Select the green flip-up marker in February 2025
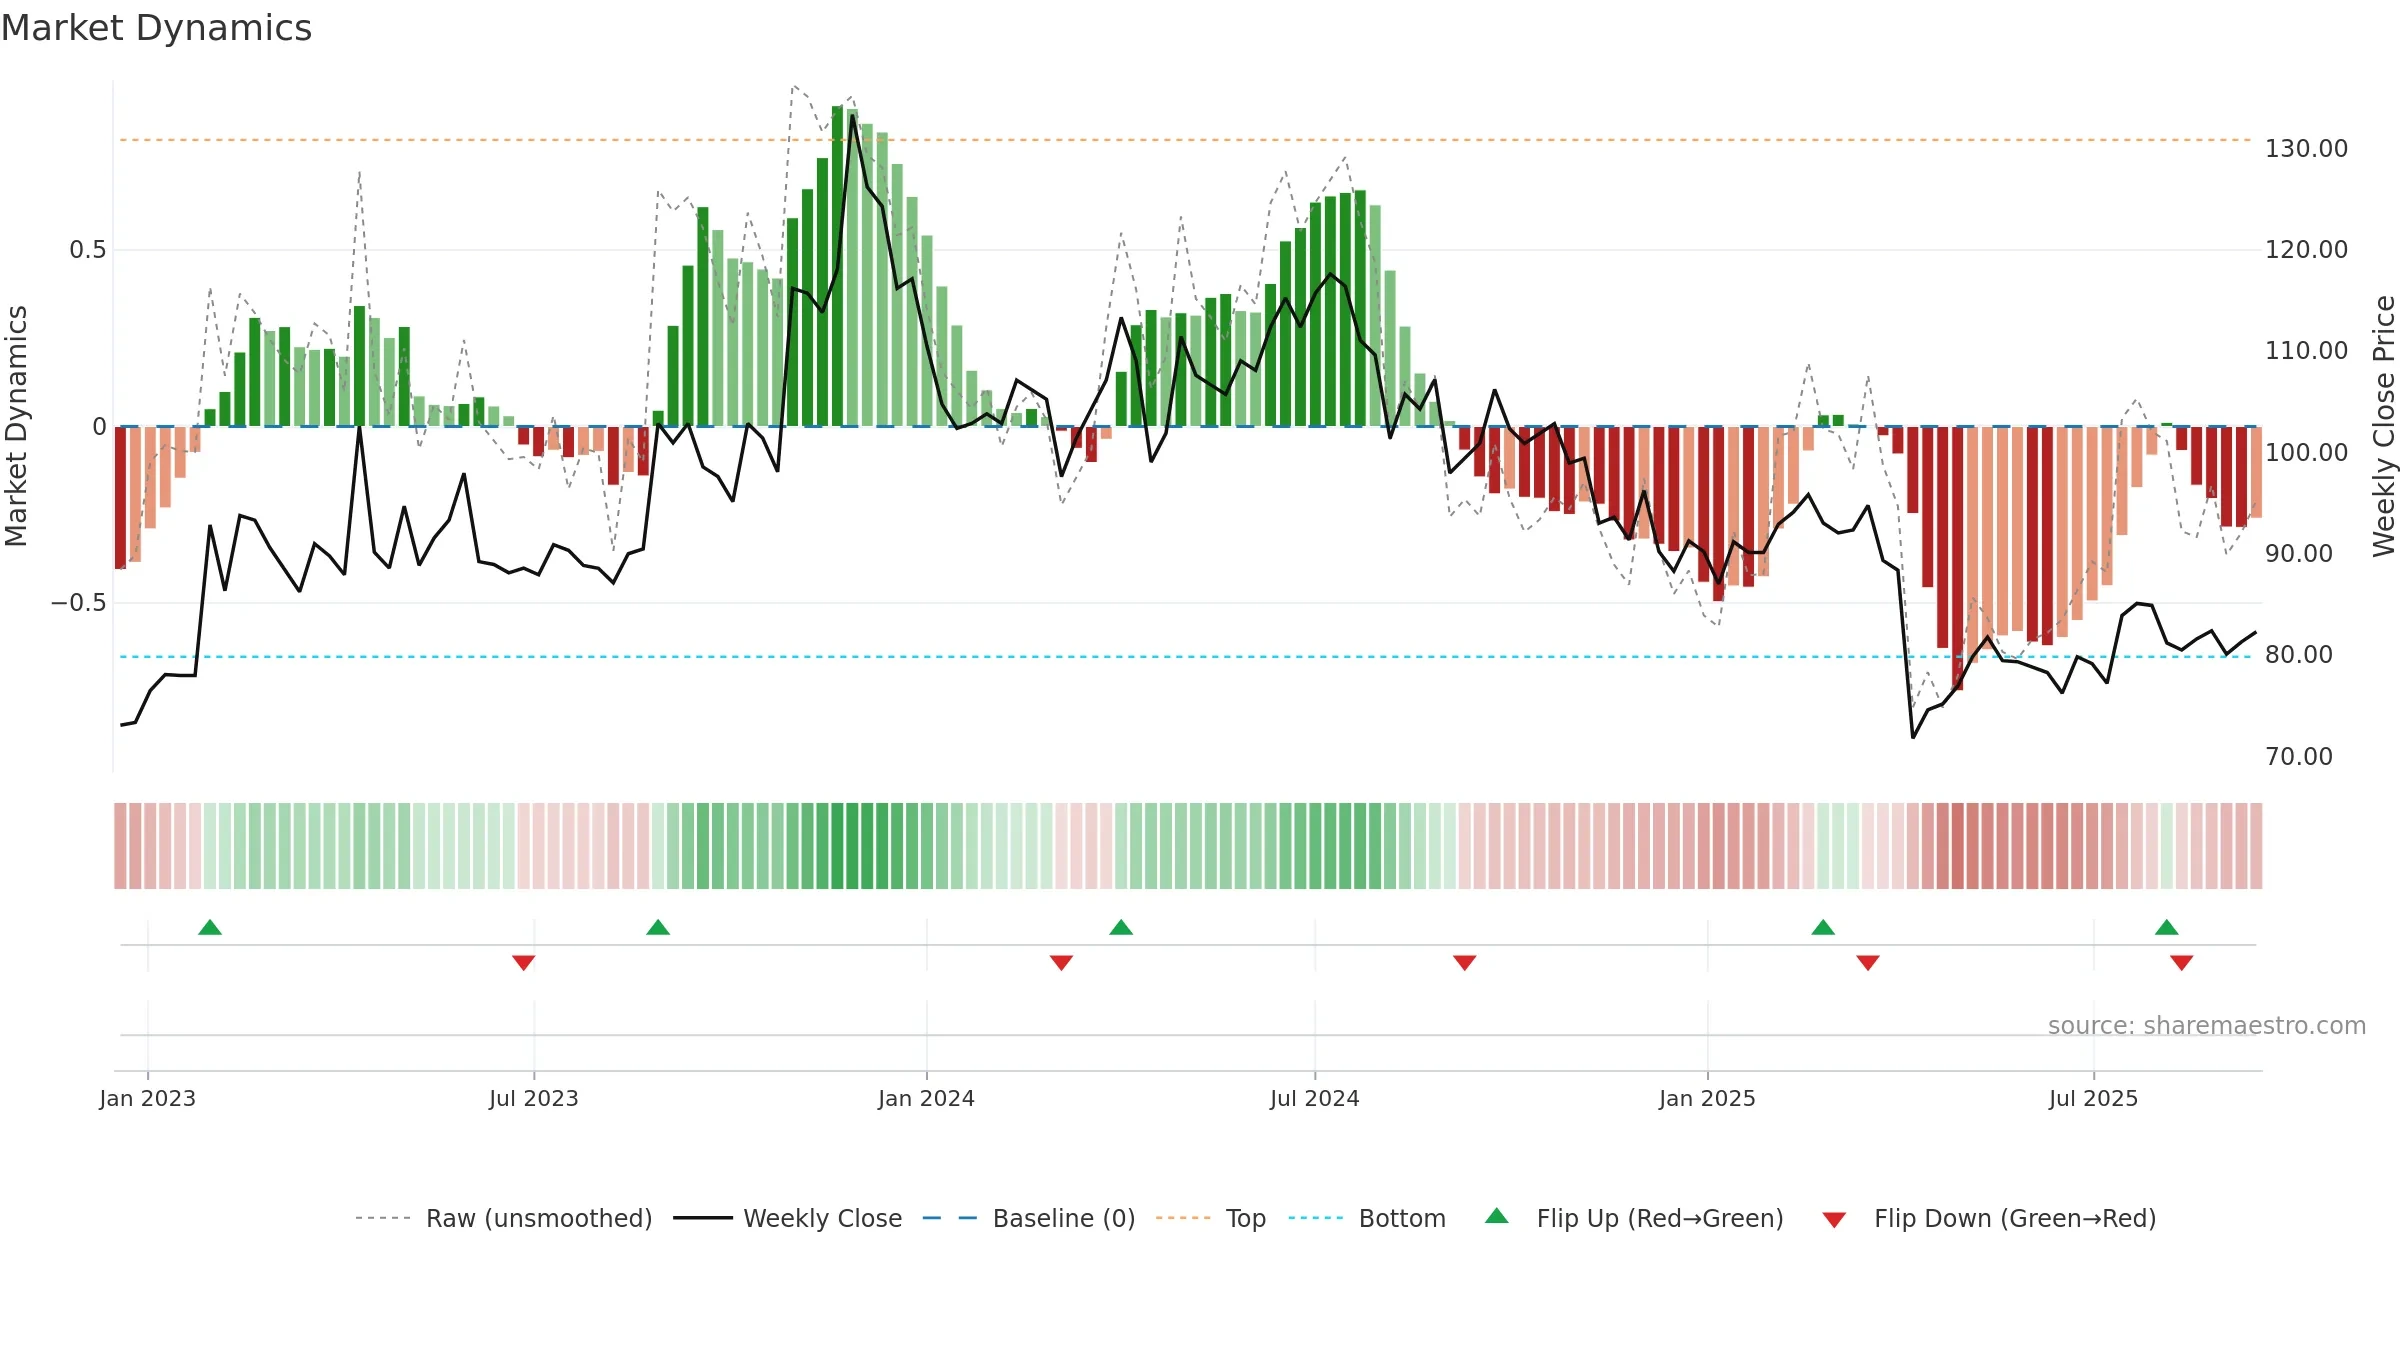The height and width of the screenshot is (1350, 2400). coord(1823,927)
